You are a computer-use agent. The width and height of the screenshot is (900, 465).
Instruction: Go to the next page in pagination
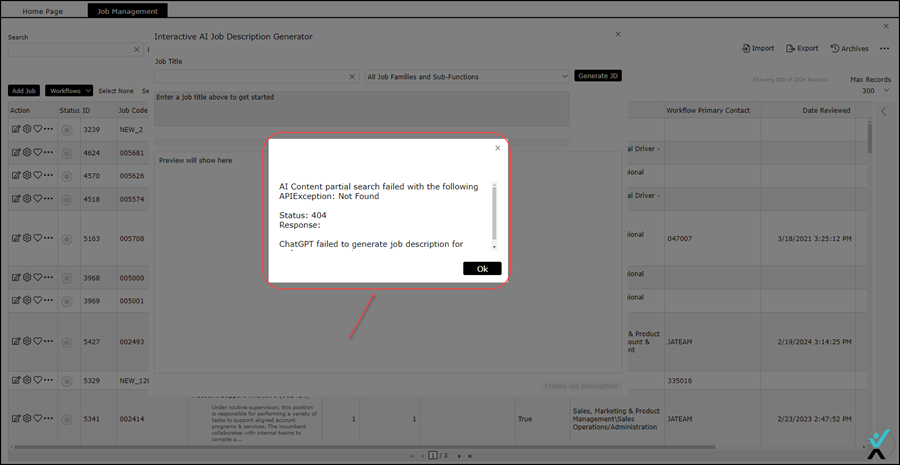(459, 456)
